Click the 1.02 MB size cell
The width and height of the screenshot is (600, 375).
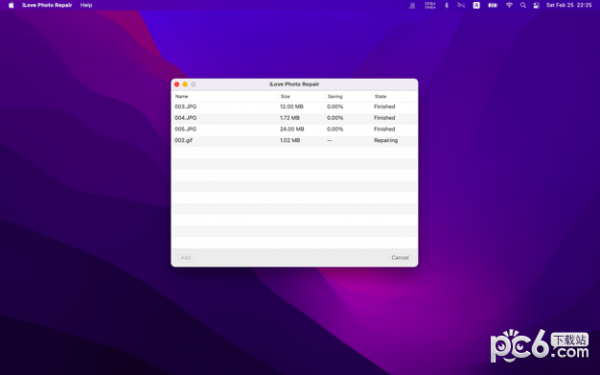tap(290, 140)
